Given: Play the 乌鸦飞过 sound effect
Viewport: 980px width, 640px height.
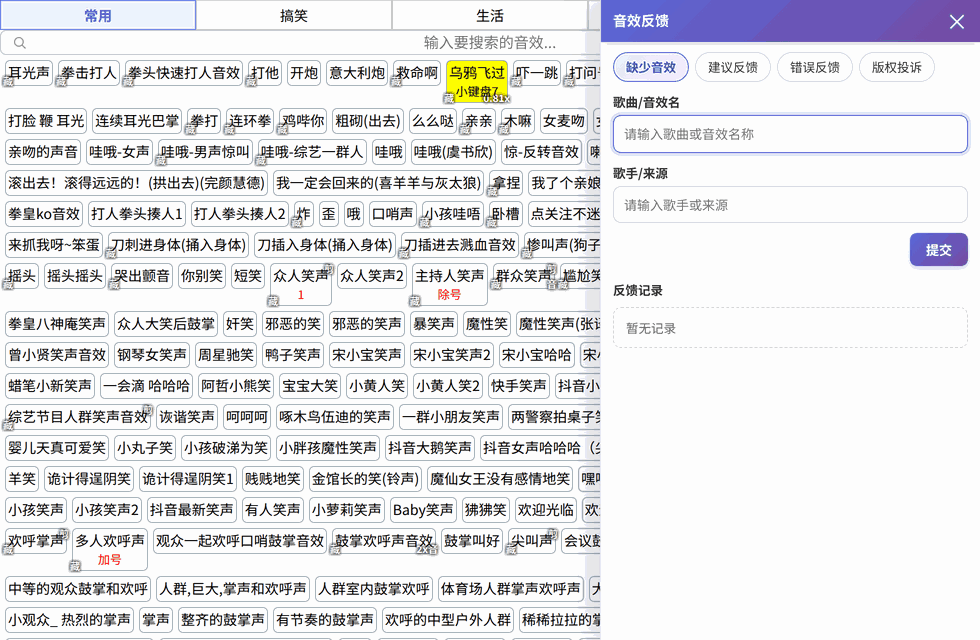Looking at the screenshot, I should pos(477,82).
